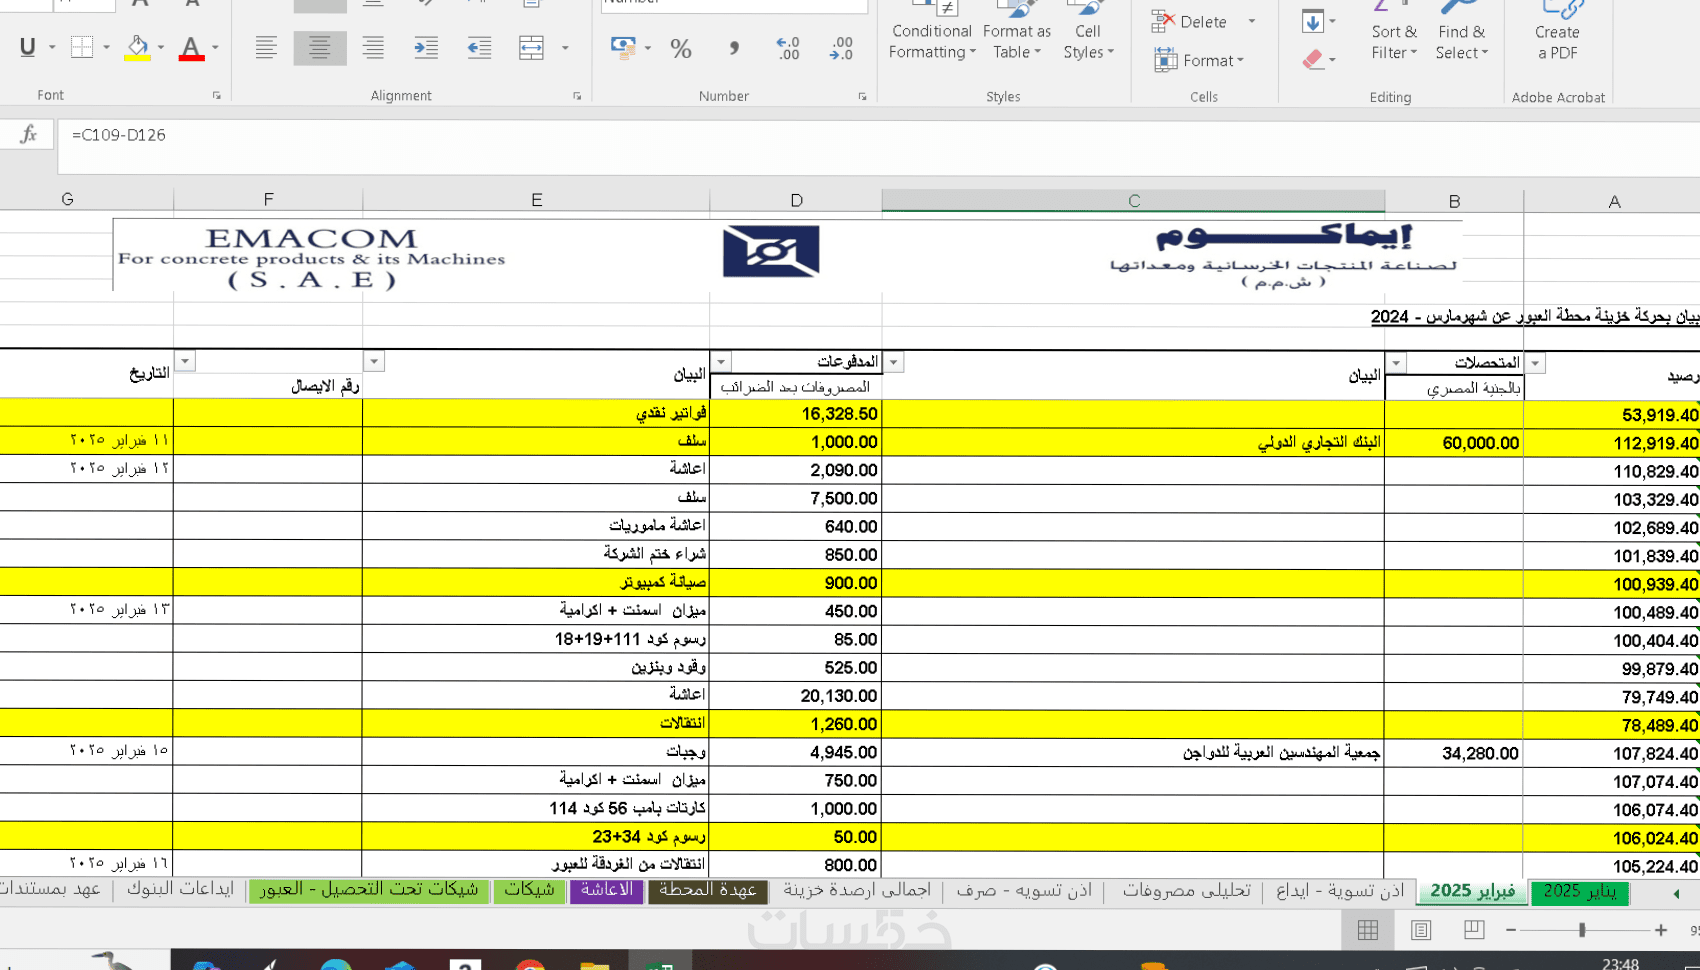Apply yellow fill color to cell

click(138, 47)
